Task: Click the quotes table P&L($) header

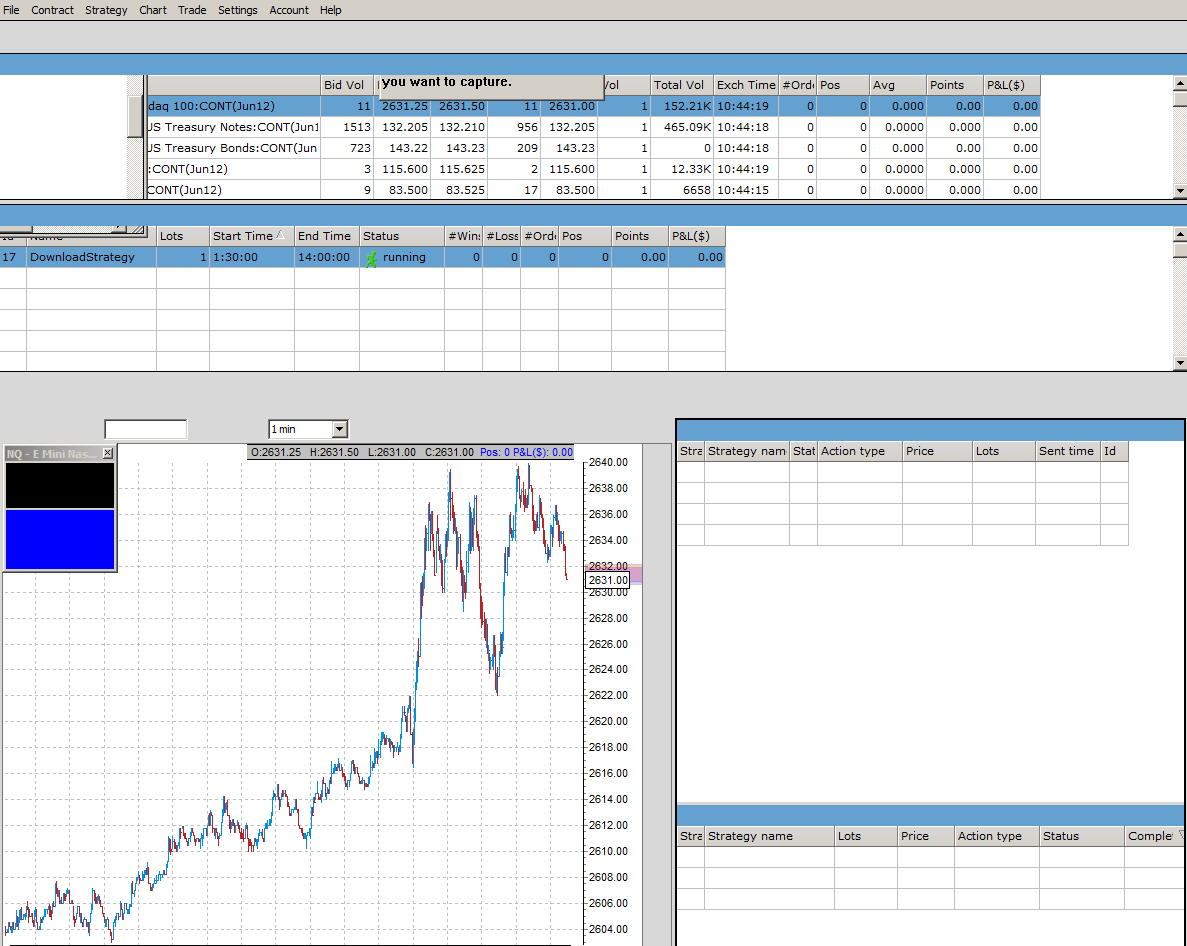Action: point(1011,85)
